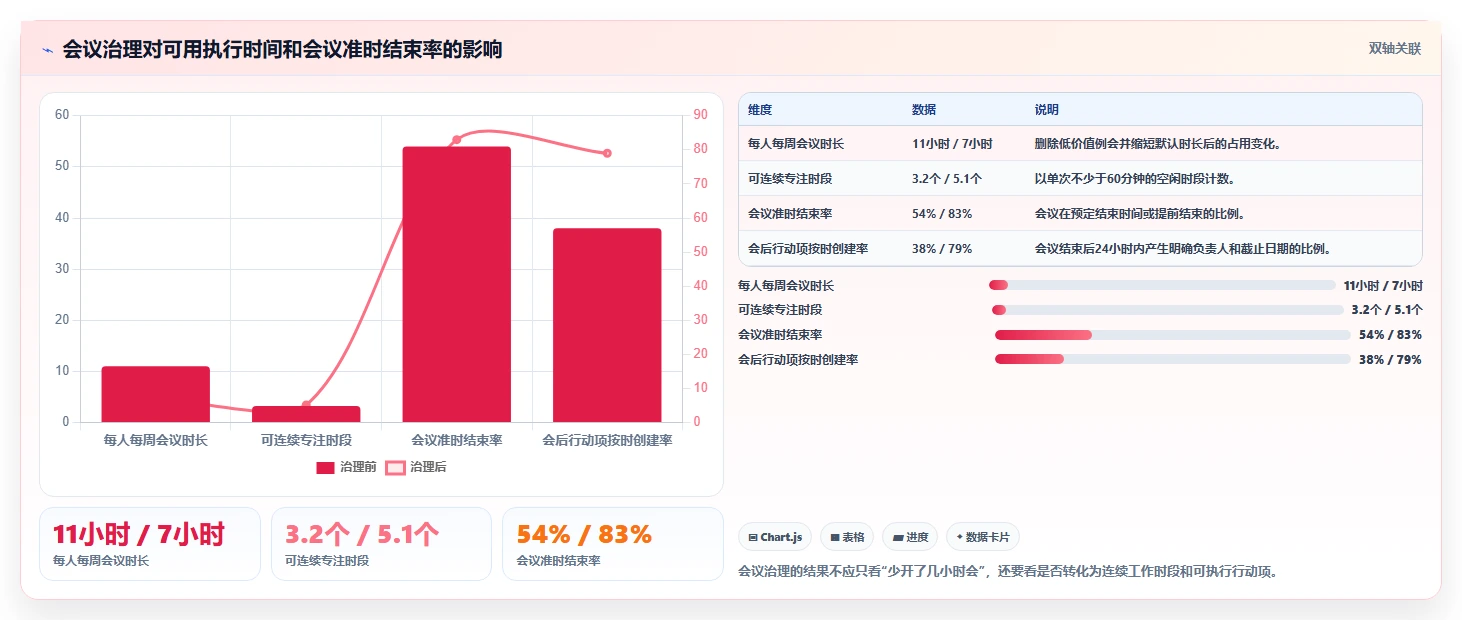Toggle the 治理后 legend item
Viewport: 1462px width, 620px height.
click(x=416, y=467)
